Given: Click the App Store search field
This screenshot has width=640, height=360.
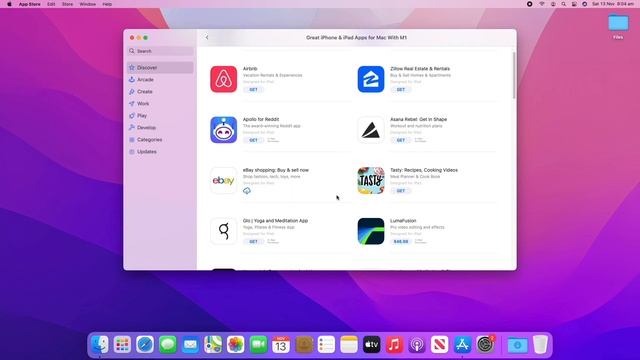Looking at the screenshot, I should [x=160, y=51].
